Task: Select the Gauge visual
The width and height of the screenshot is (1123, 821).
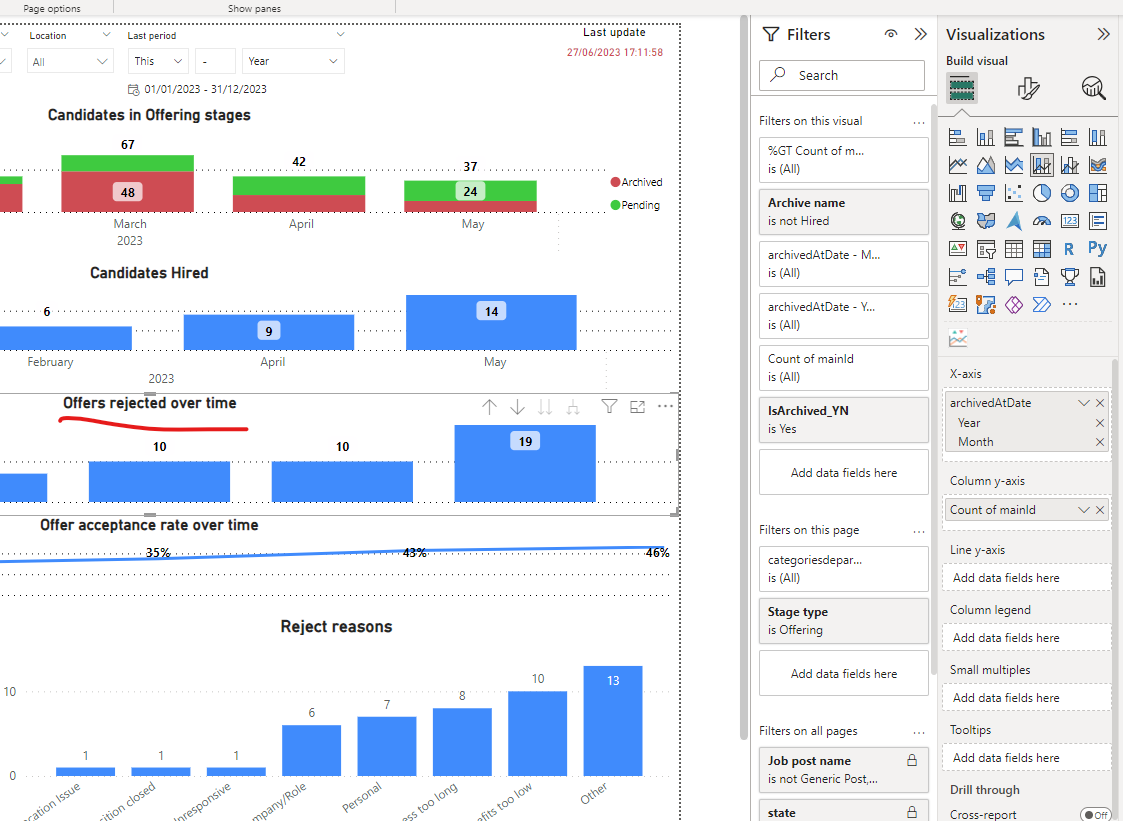Action: click(1041, 221)
